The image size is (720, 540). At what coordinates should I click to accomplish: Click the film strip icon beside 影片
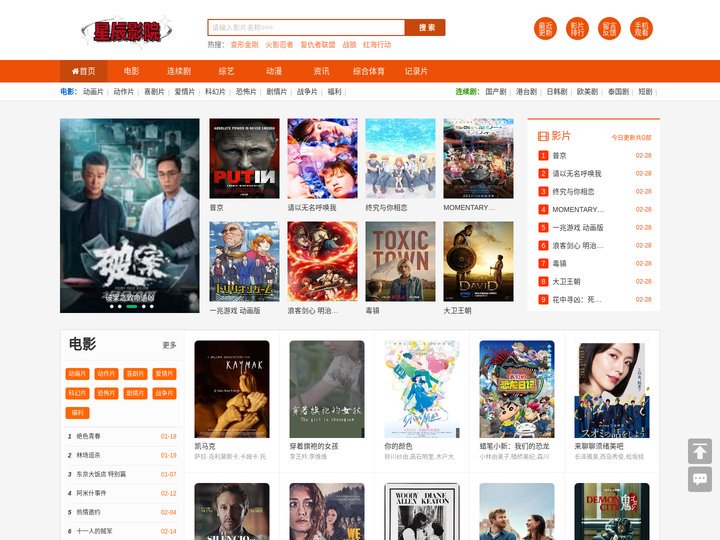click(x=543, y=136)
